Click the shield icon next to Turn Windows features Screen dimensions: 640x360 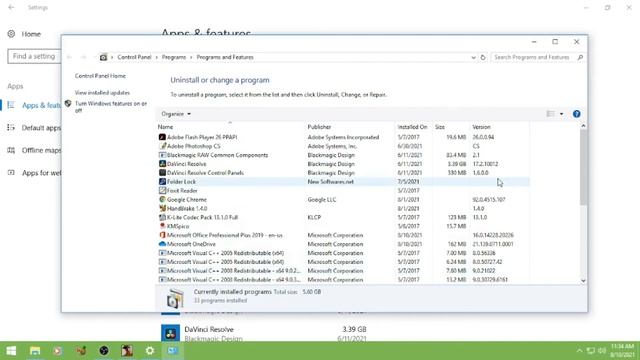coord(68,104)
